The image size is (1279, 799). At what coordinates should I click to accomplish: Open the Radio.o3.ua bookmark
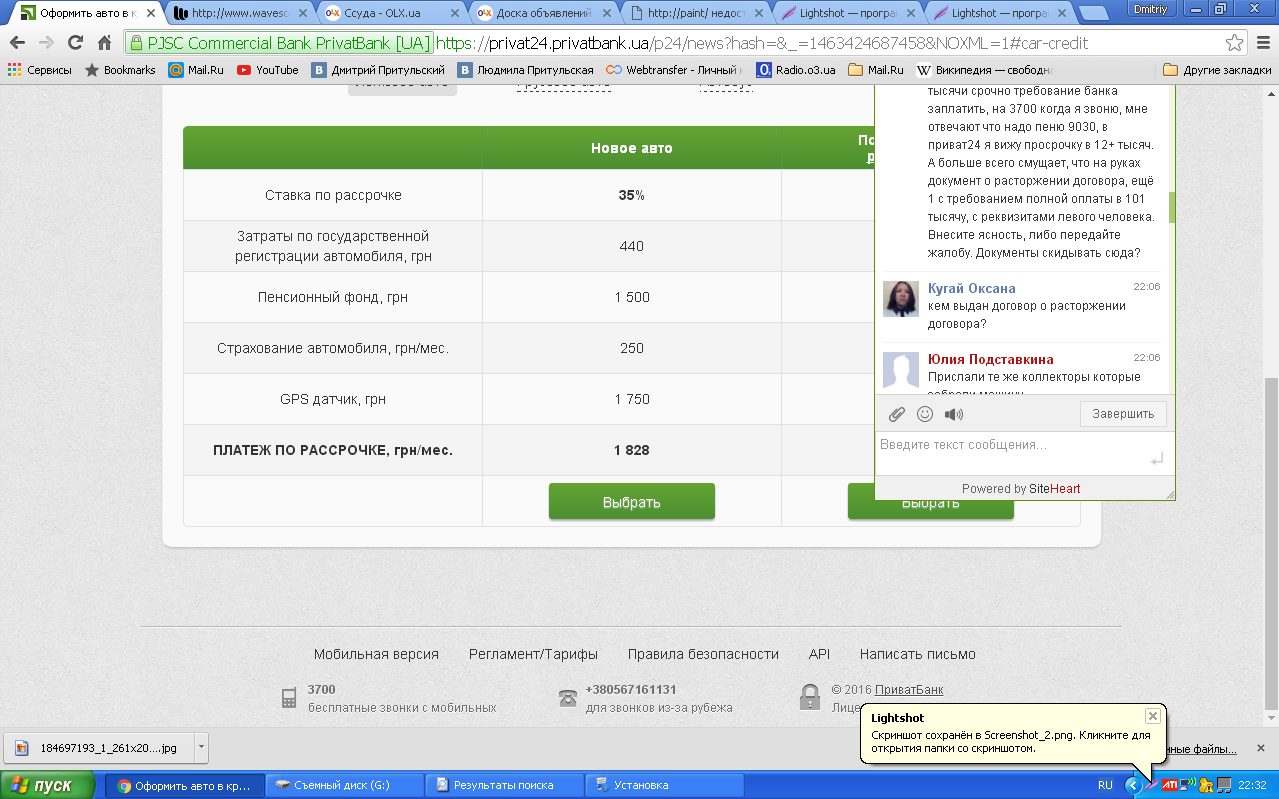796,70
